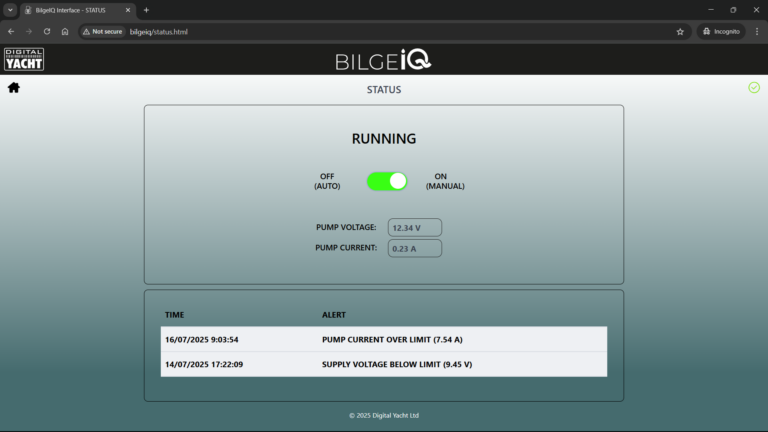Click the Digital Yacht logo
768x432 pixels.
point(24,59)
